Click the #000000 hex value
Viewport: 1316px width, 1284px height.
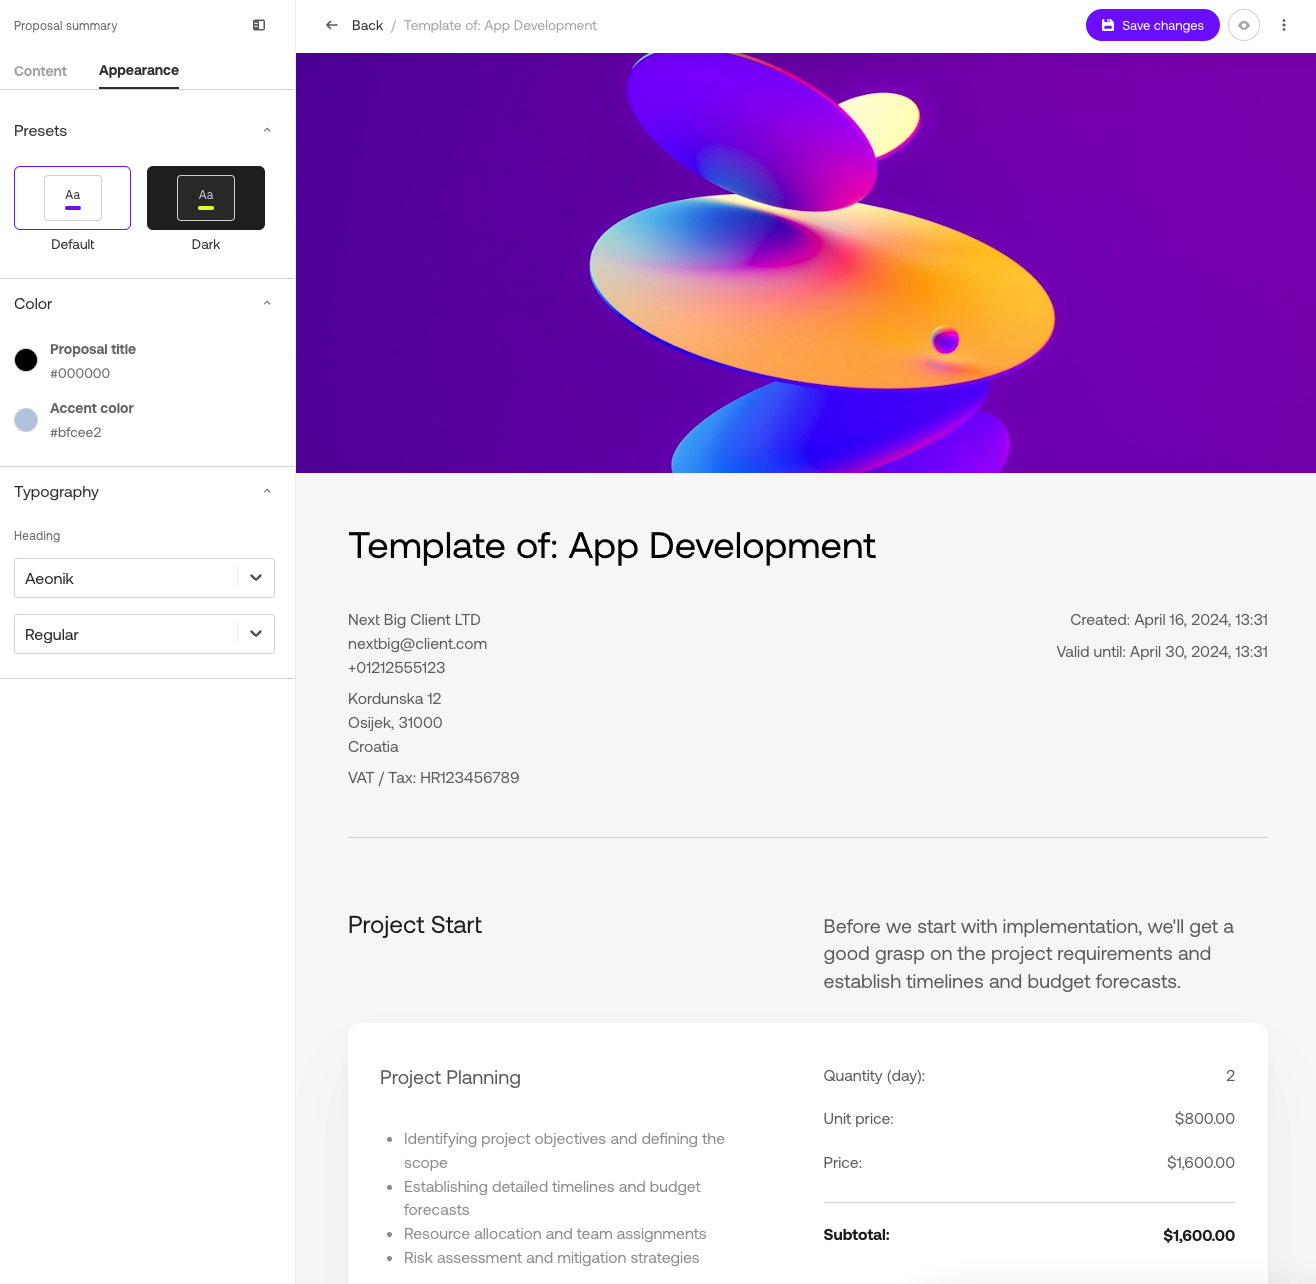click(80, 373)
